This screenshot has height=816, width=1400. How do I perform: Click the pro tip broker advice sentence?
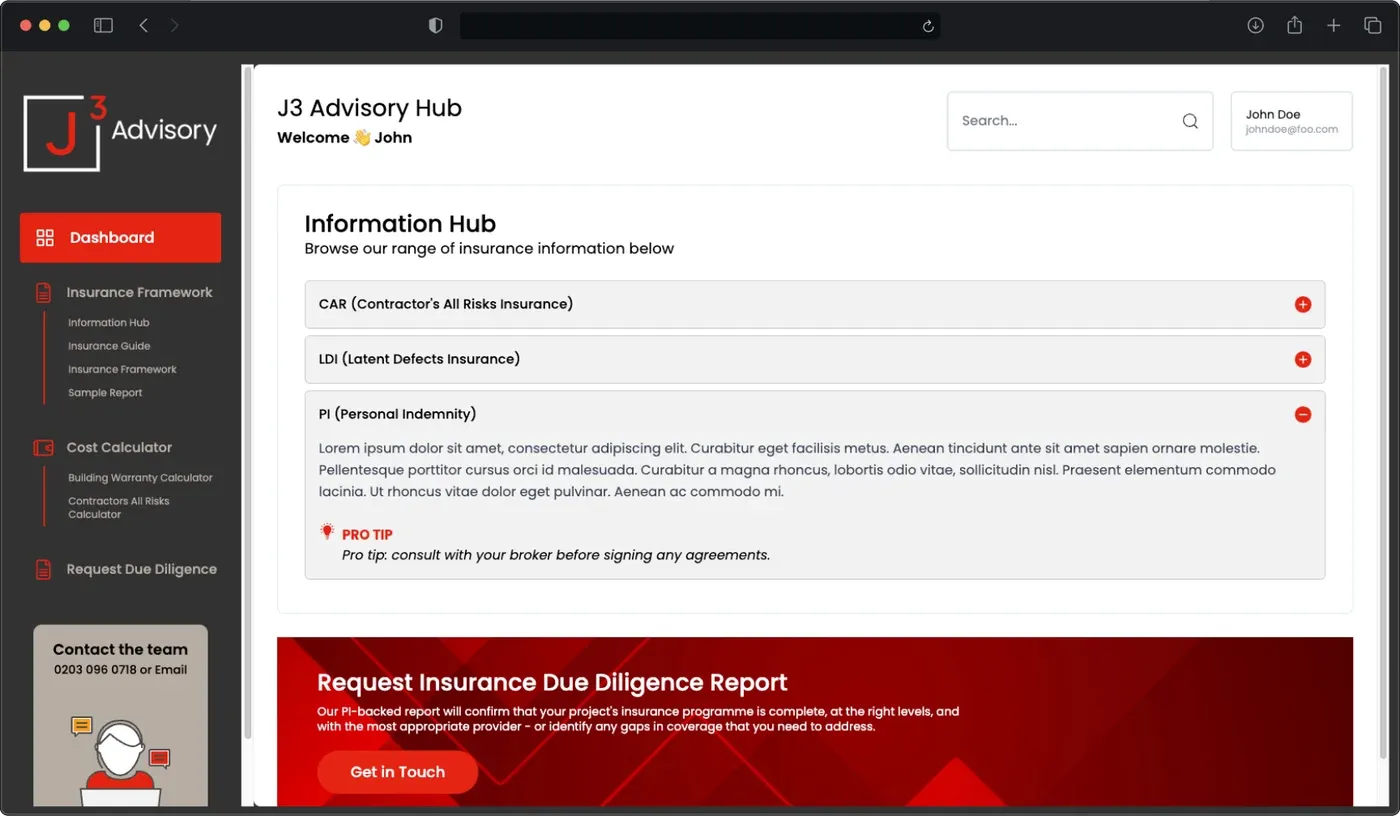(556, 555)
